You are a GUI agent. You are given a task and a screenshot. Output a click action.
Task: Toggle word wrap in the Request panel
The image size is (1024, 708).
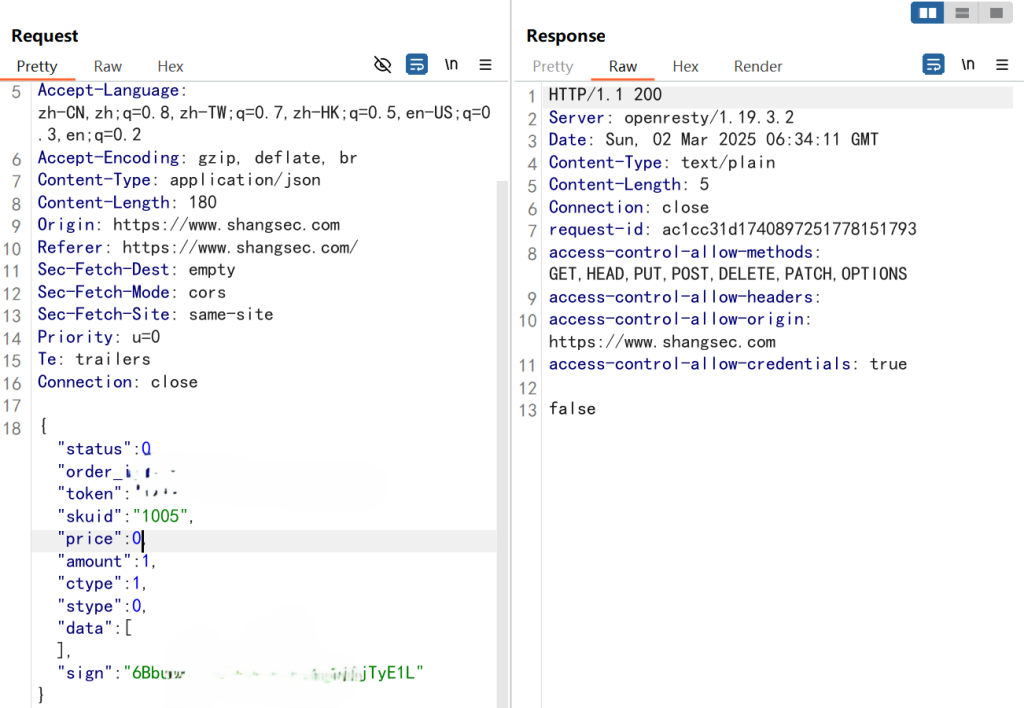(x=417, y=65)
